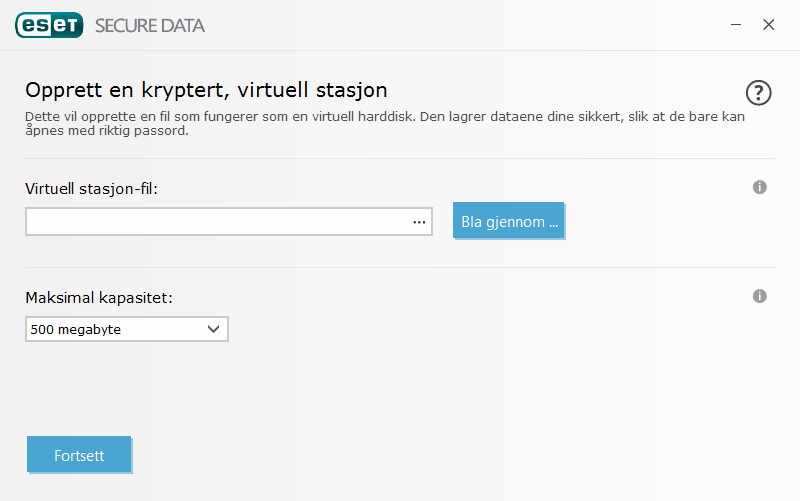Click the ESET logo
800x501 pixels.
coord(49,25)
